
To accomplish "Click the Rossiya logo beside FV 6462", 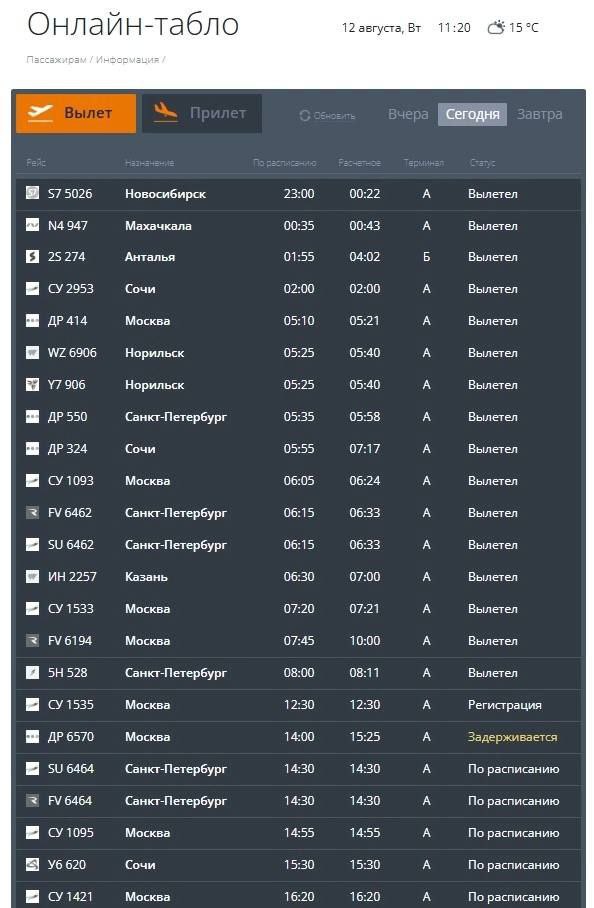I will pyautogui.click(x=32, y=512).
